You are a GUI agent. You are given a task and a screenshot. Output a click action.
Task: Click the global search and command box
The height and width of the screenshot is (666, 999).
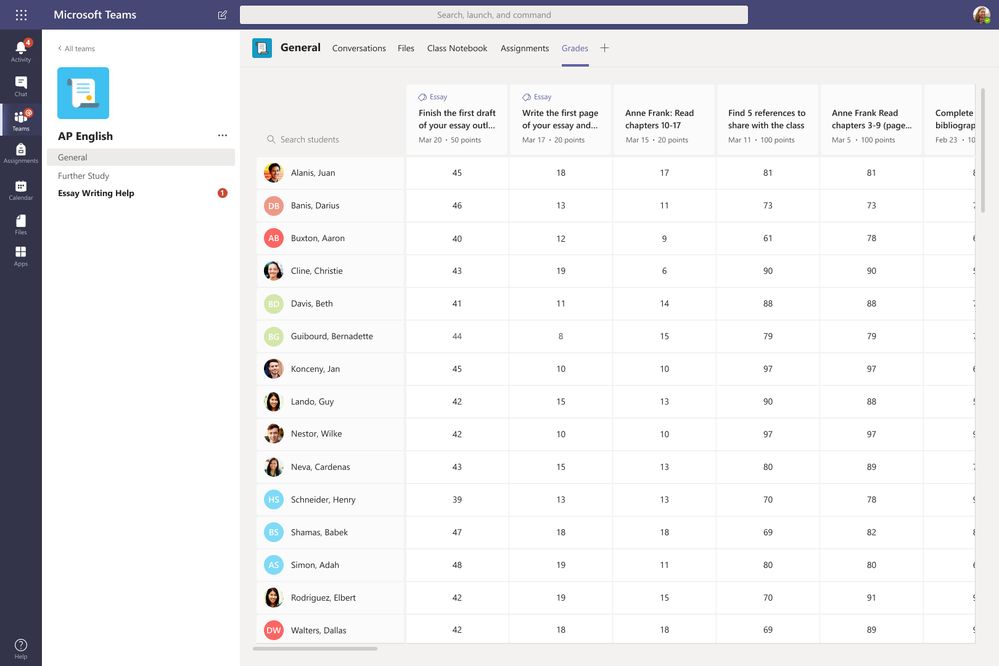(x=494, y=15)
